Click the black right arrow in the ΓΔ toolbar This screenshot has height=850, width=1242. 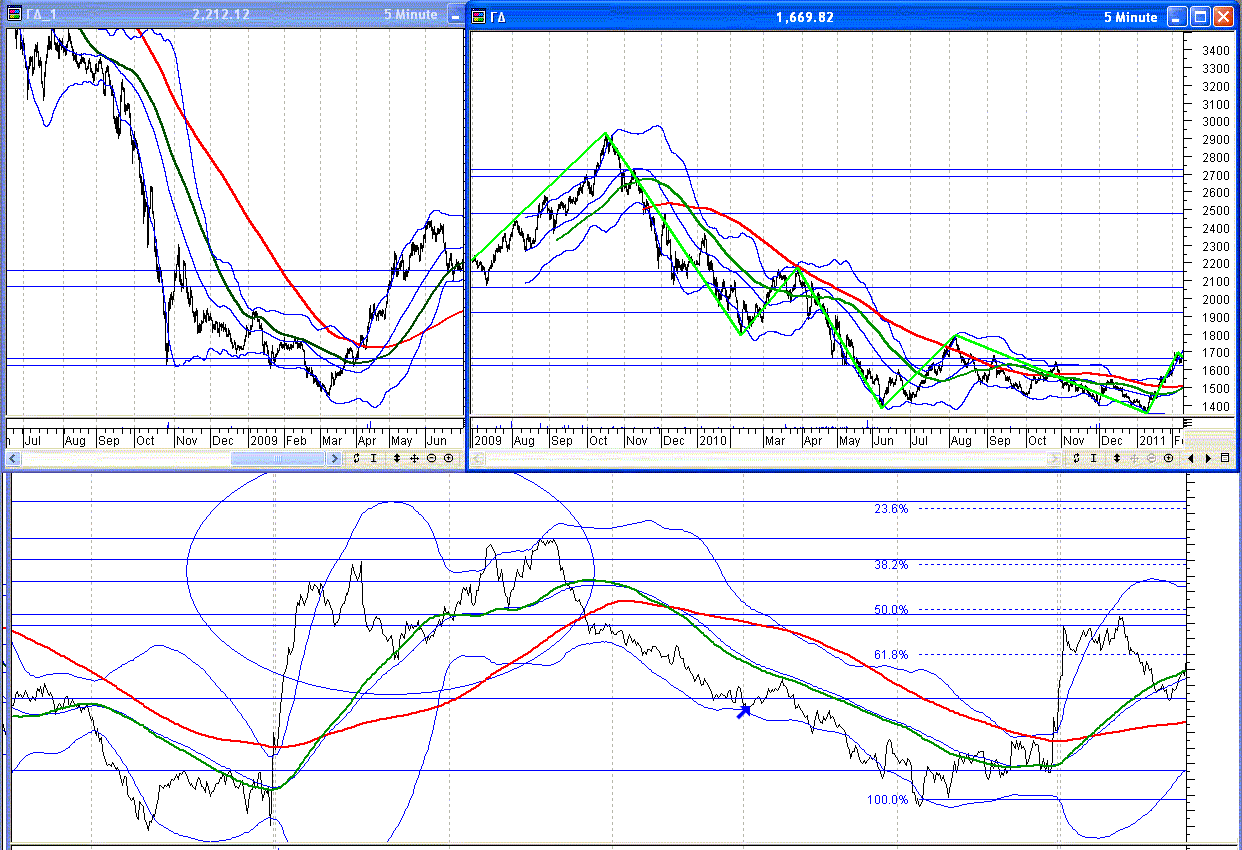(x=1208, y=458)
